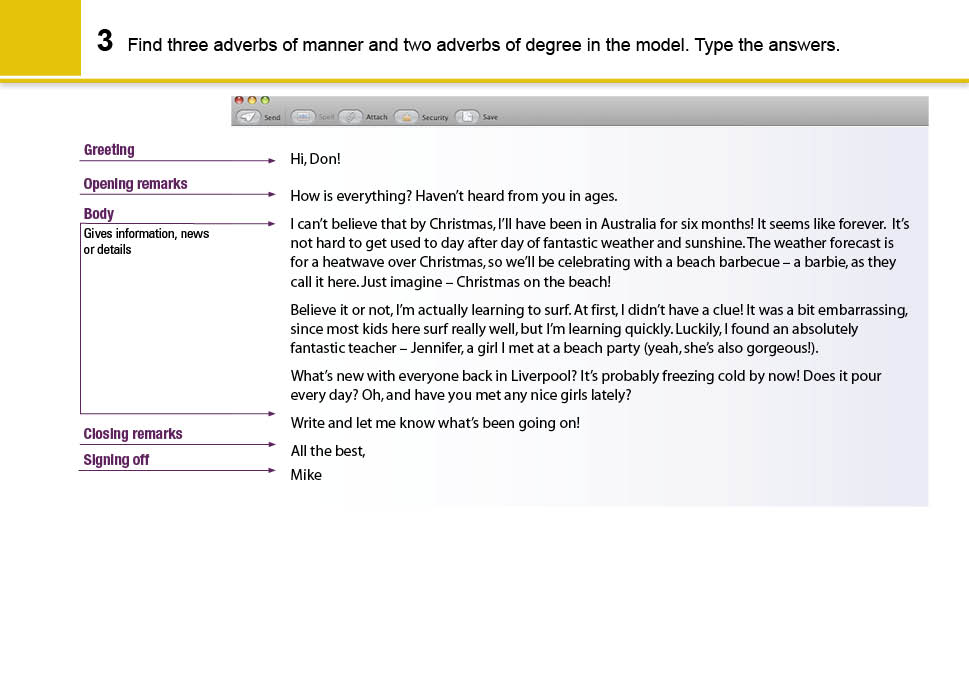Open the Security toolbar icon
The height and width of the screenshot is (691, 969).
(x=406, y=117)
